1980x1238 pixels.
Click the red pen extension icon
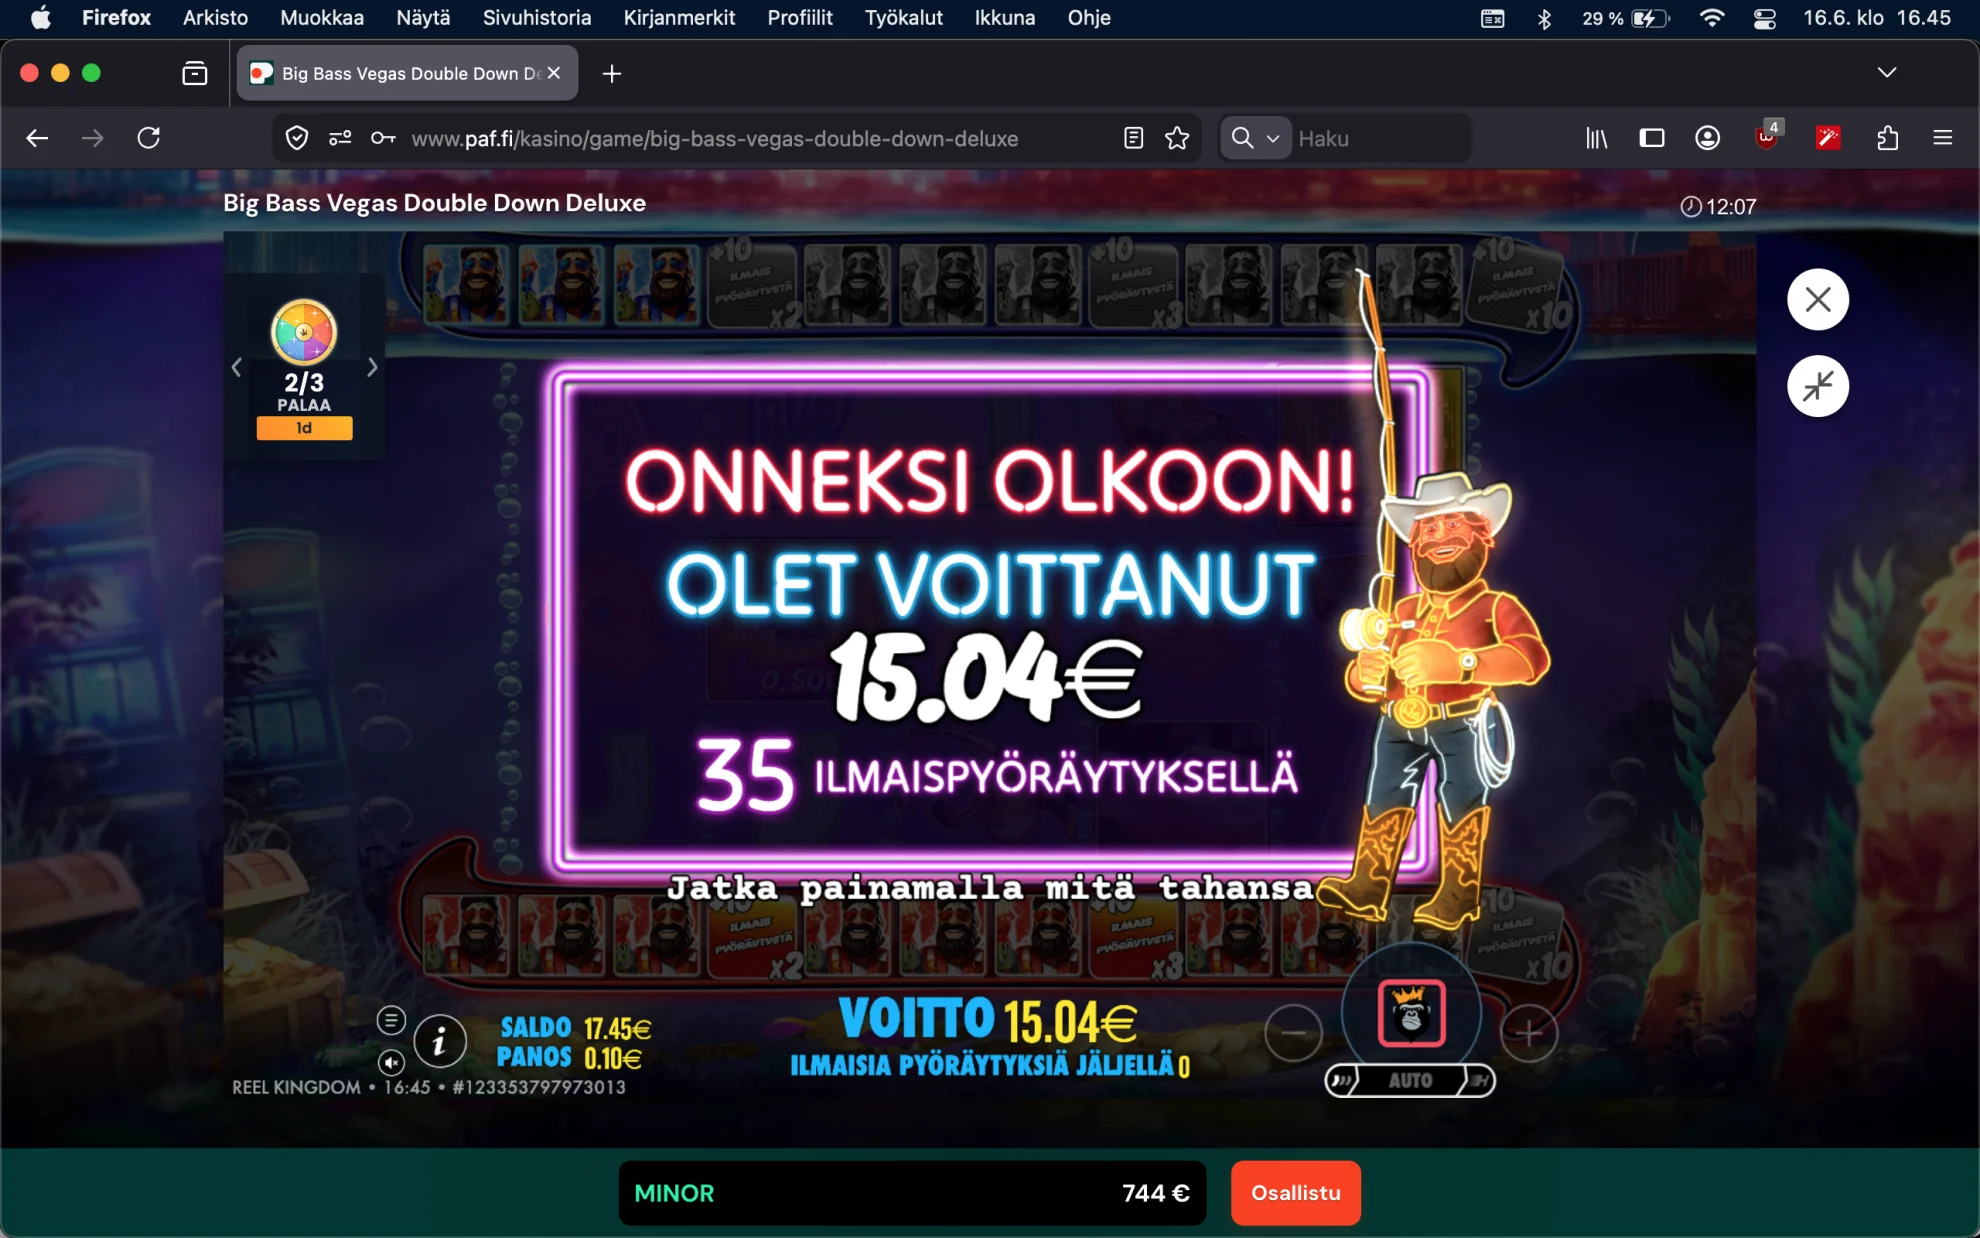1828,138
